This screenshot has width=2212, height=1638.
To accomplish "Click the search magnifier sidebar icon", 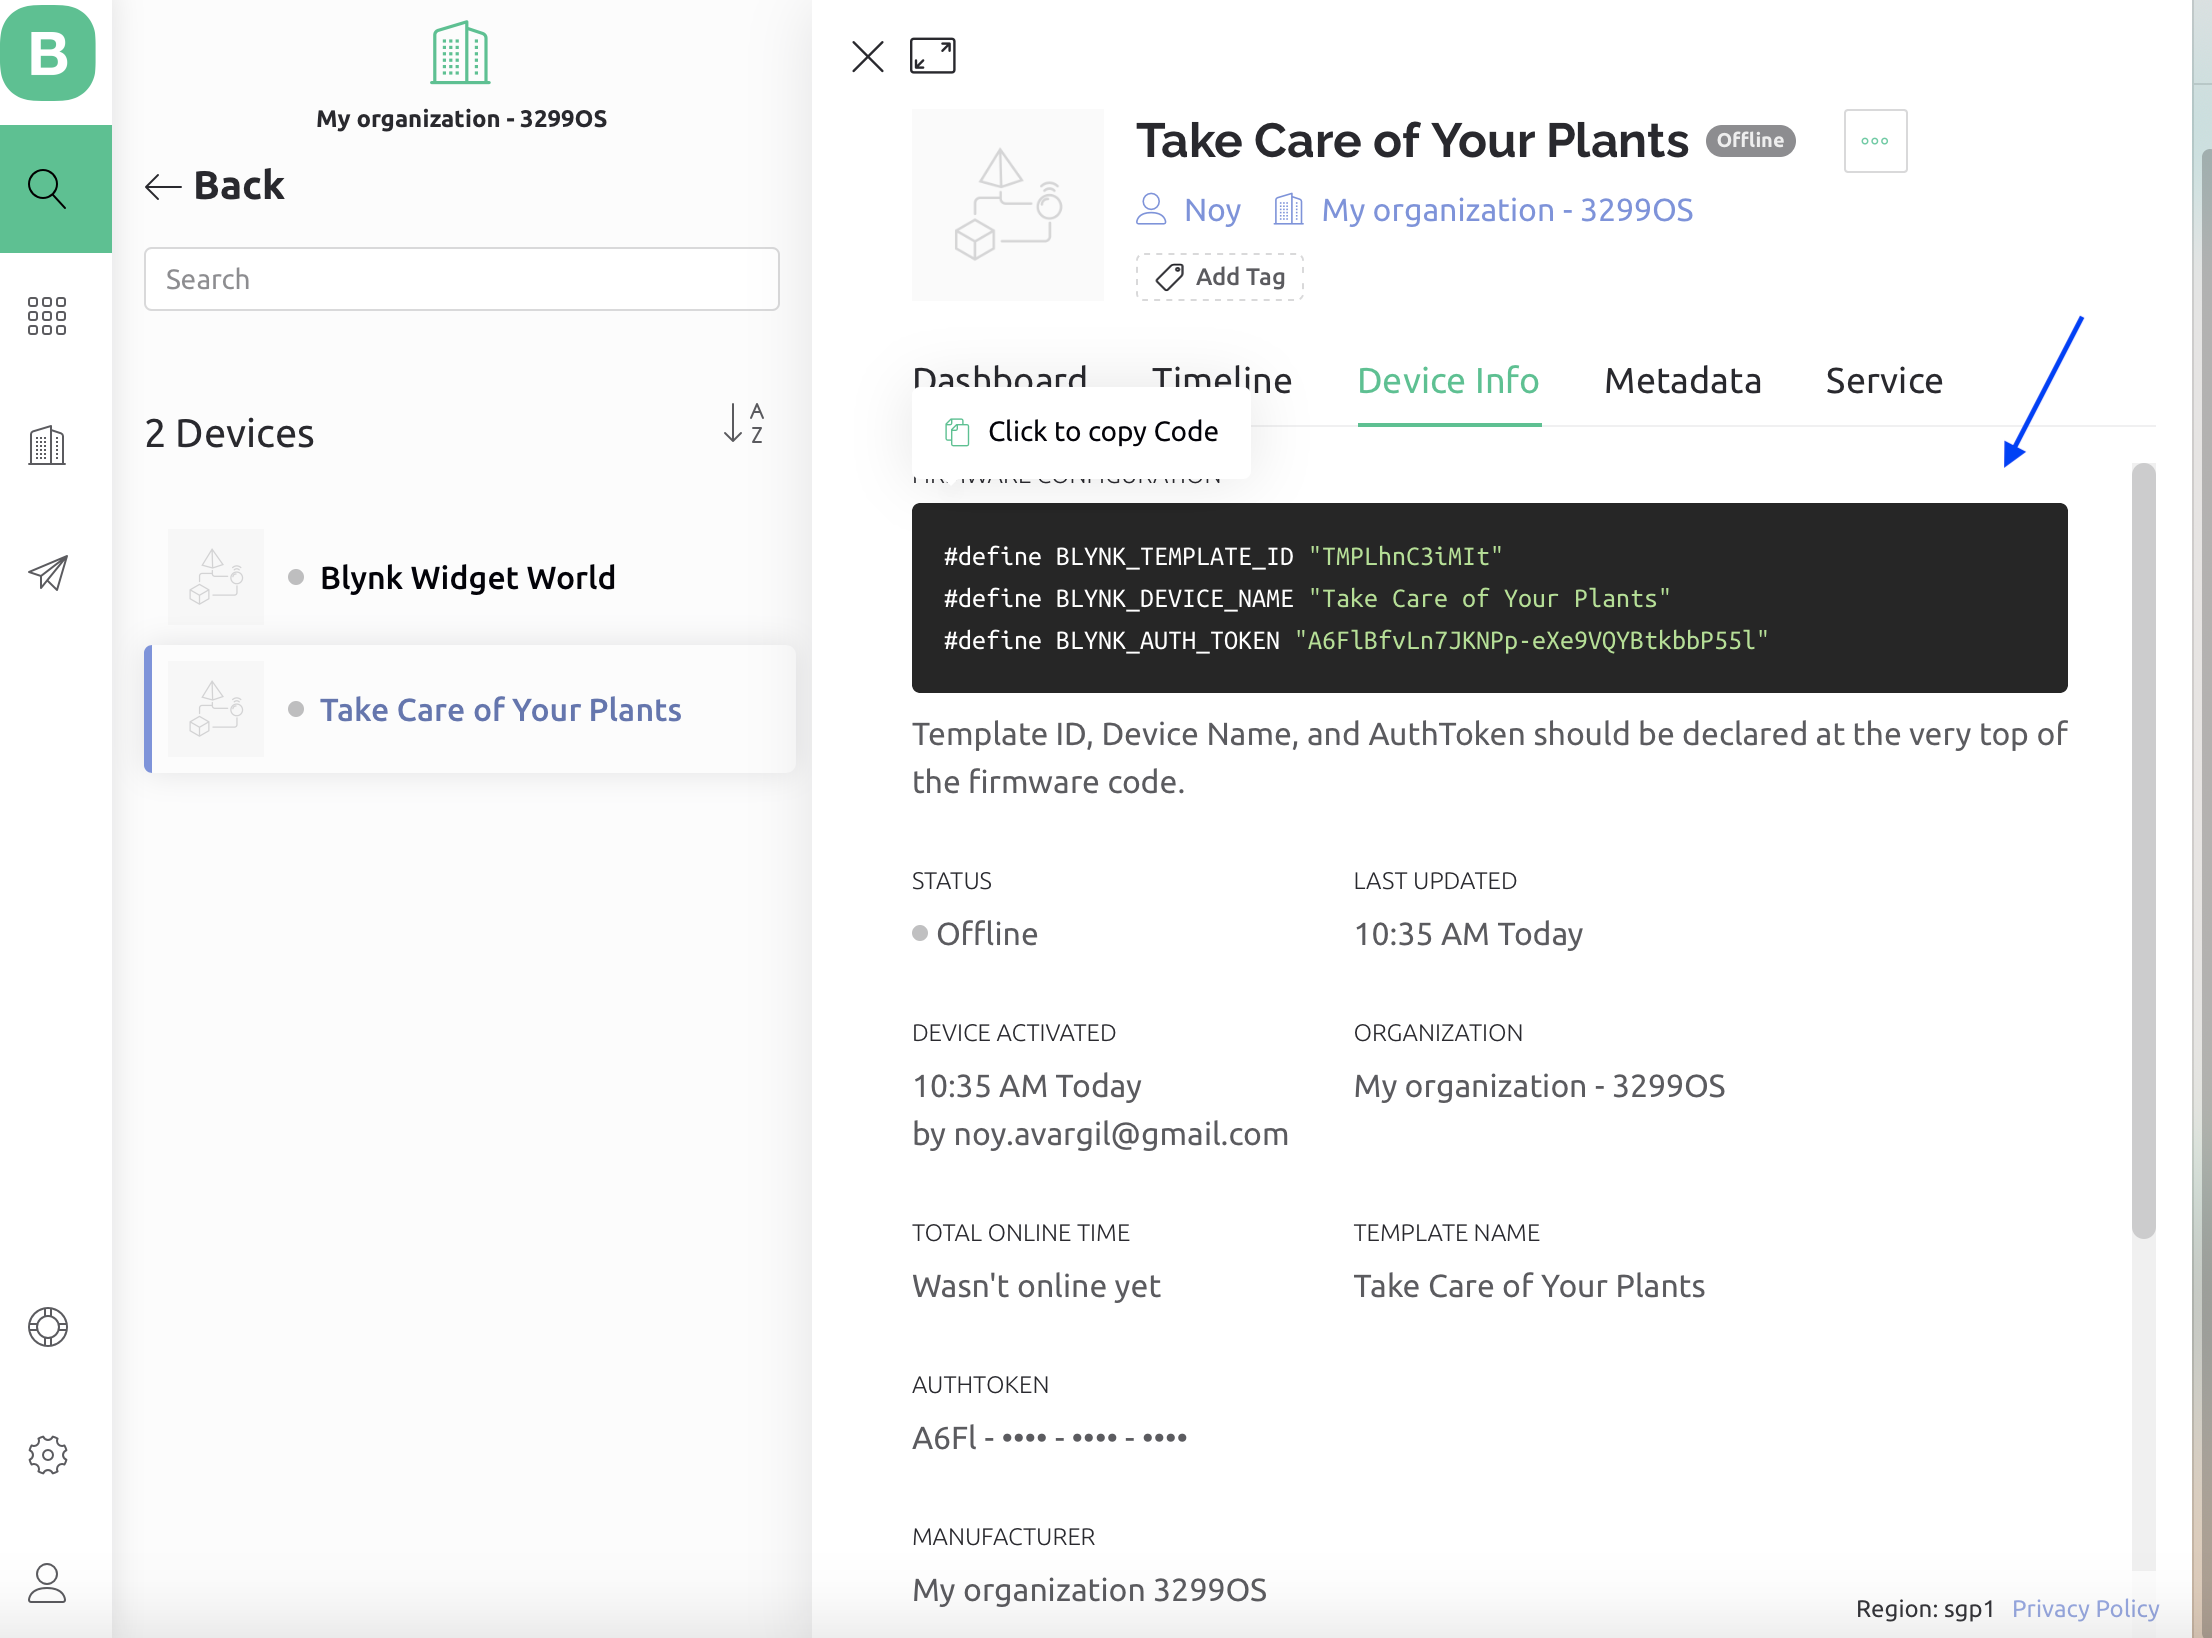I will click(x=47, y=188).
